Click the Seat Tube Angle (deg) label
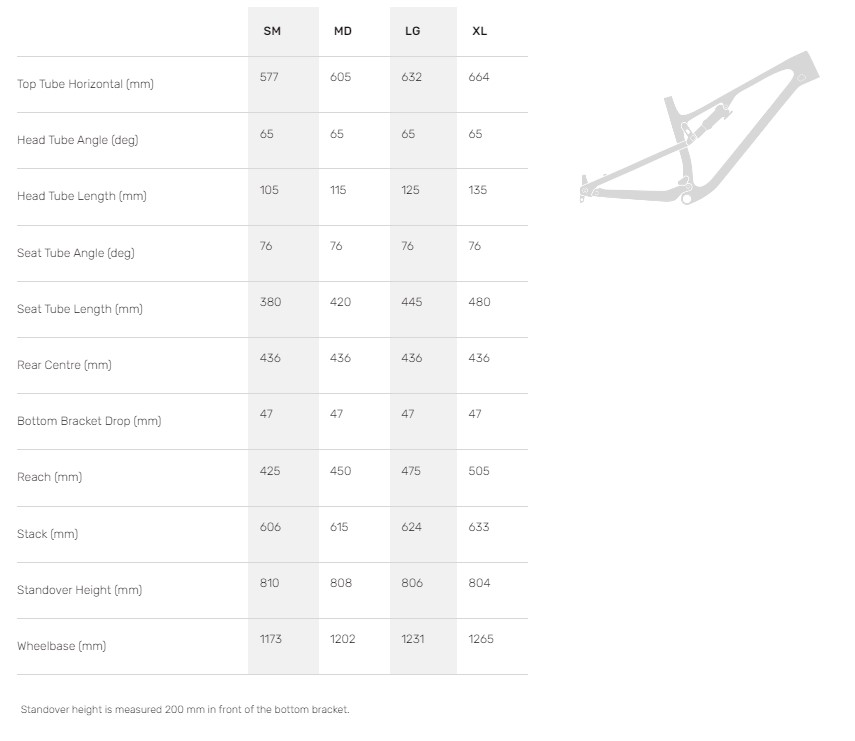This screenshot has height=741, width=855. click(75, 253)
